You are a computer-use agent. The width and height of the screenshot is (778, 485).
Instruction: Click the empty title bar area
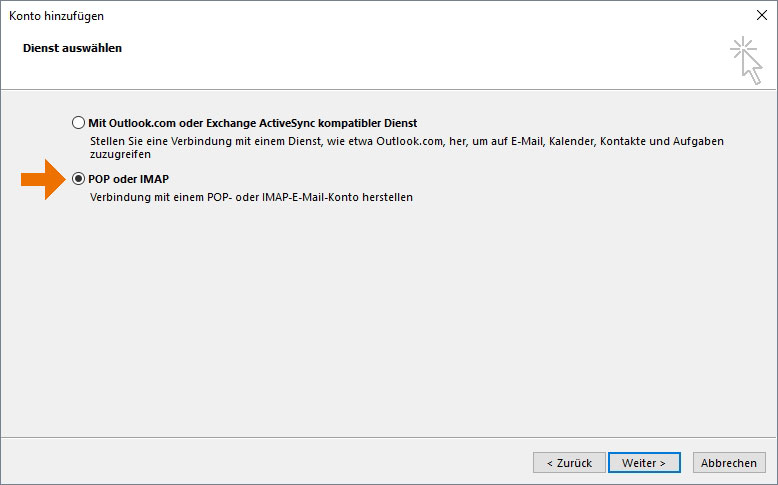click(x=422, y=16)
